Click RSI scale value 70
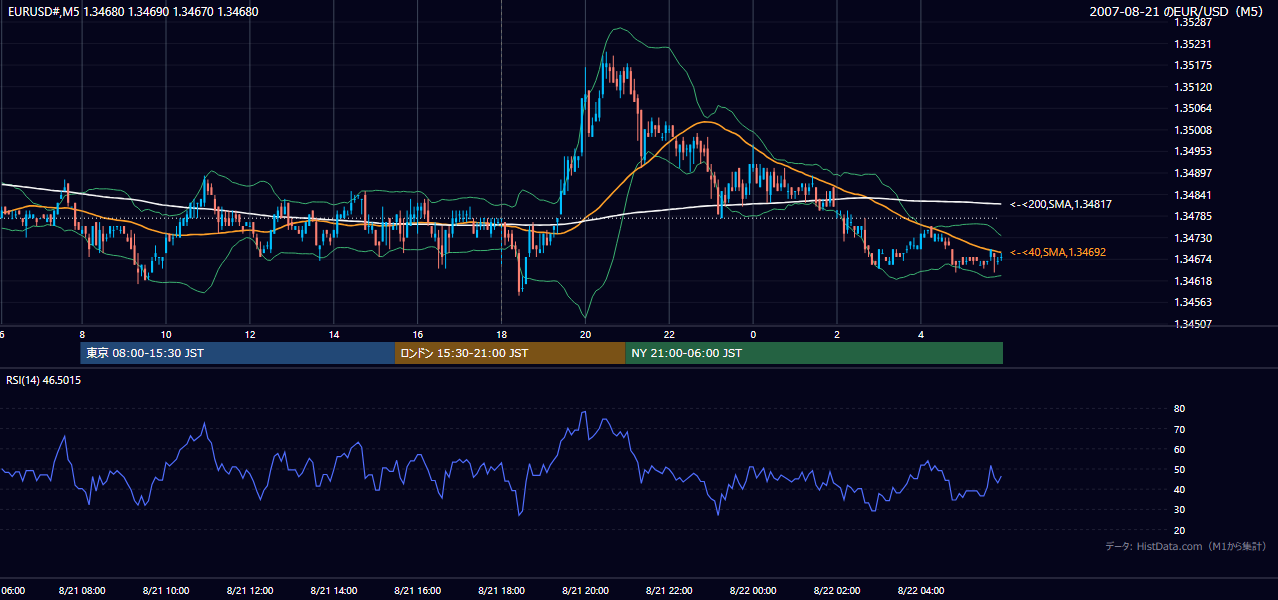 (1179, 429)
